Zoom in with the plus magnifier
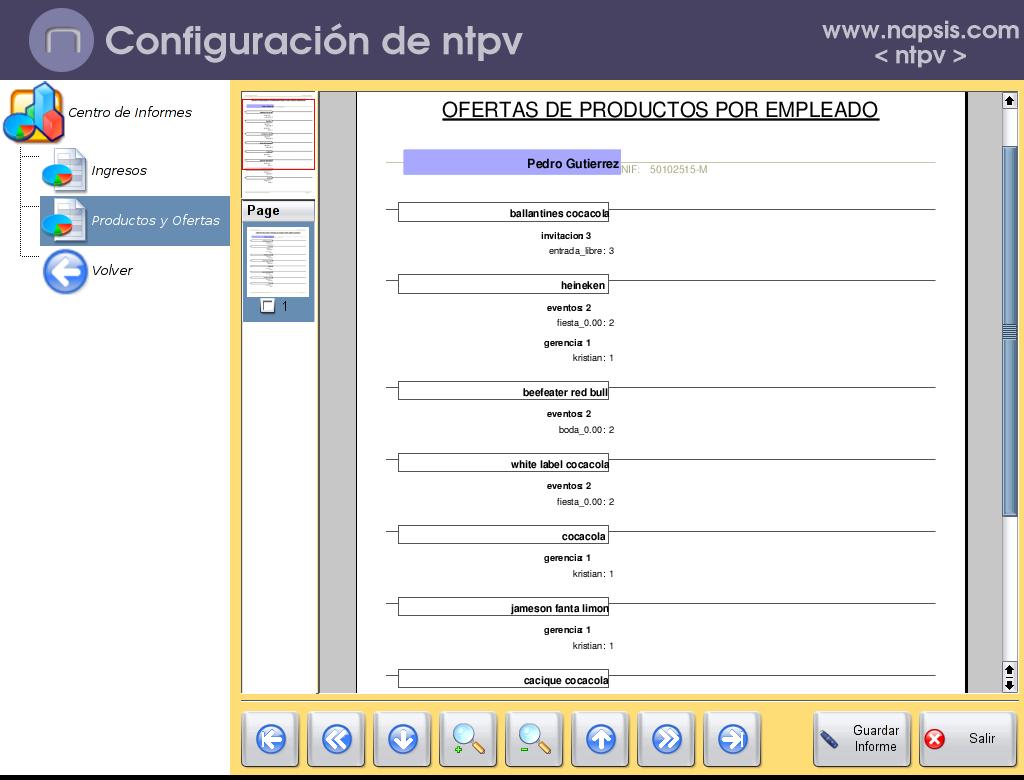The image size is (1024, 780). click(x=468, y=739)
